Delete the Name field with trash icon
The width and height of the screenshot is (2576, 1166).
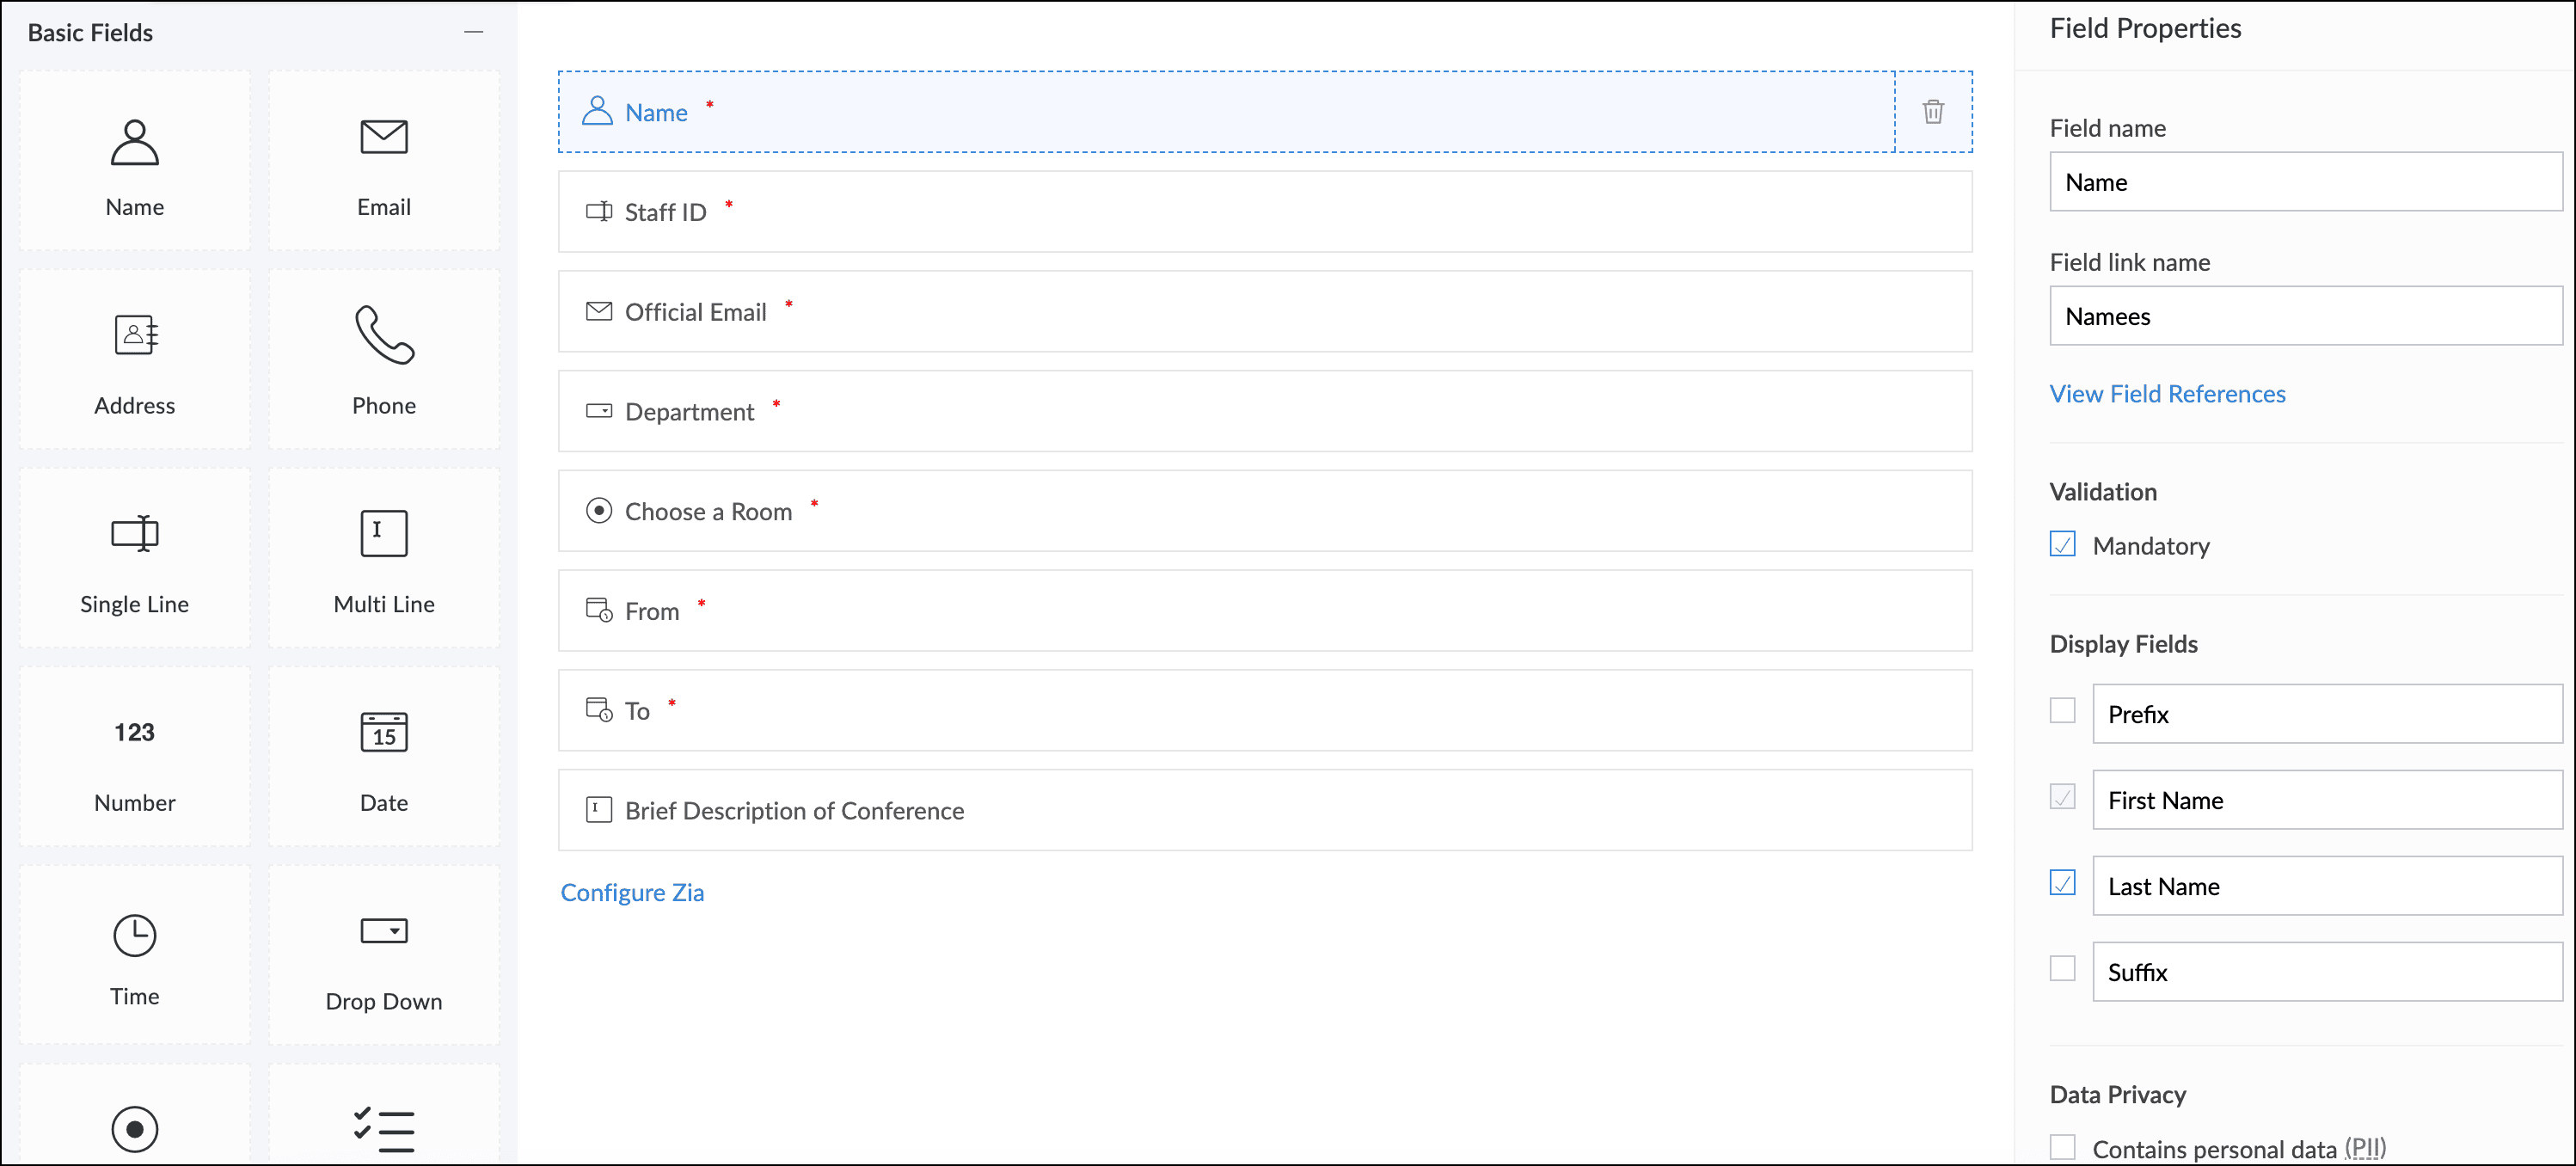(x=1932, y=112)
